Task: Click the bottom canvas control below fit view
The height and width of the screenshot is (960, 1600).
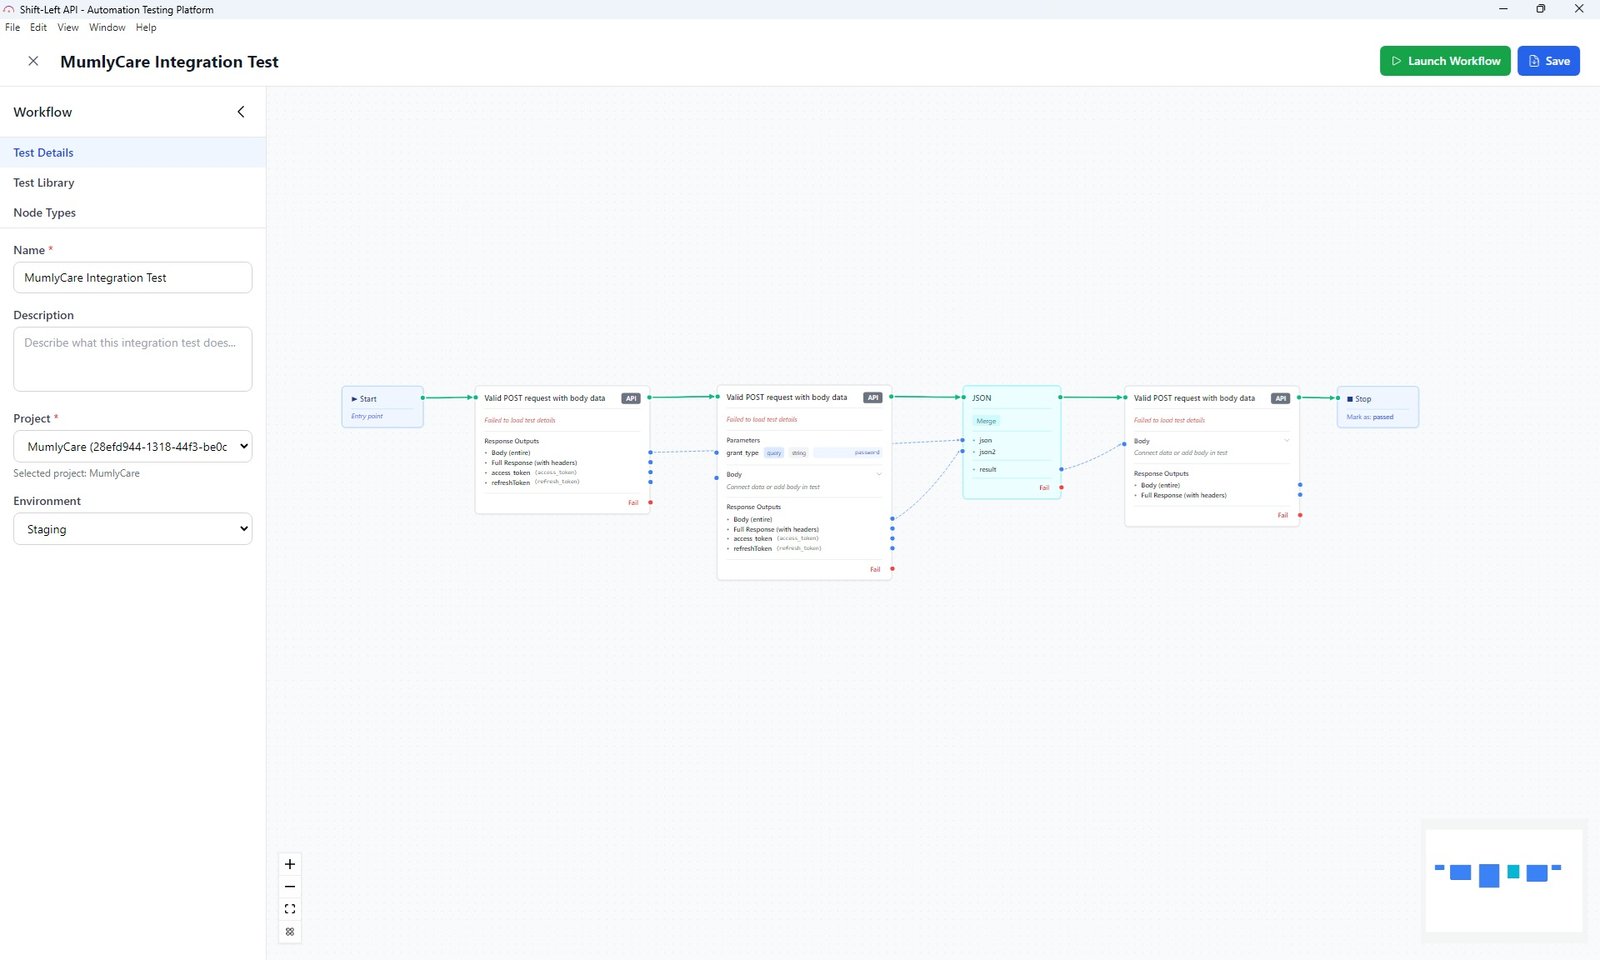Action: [x=290, y=932]
